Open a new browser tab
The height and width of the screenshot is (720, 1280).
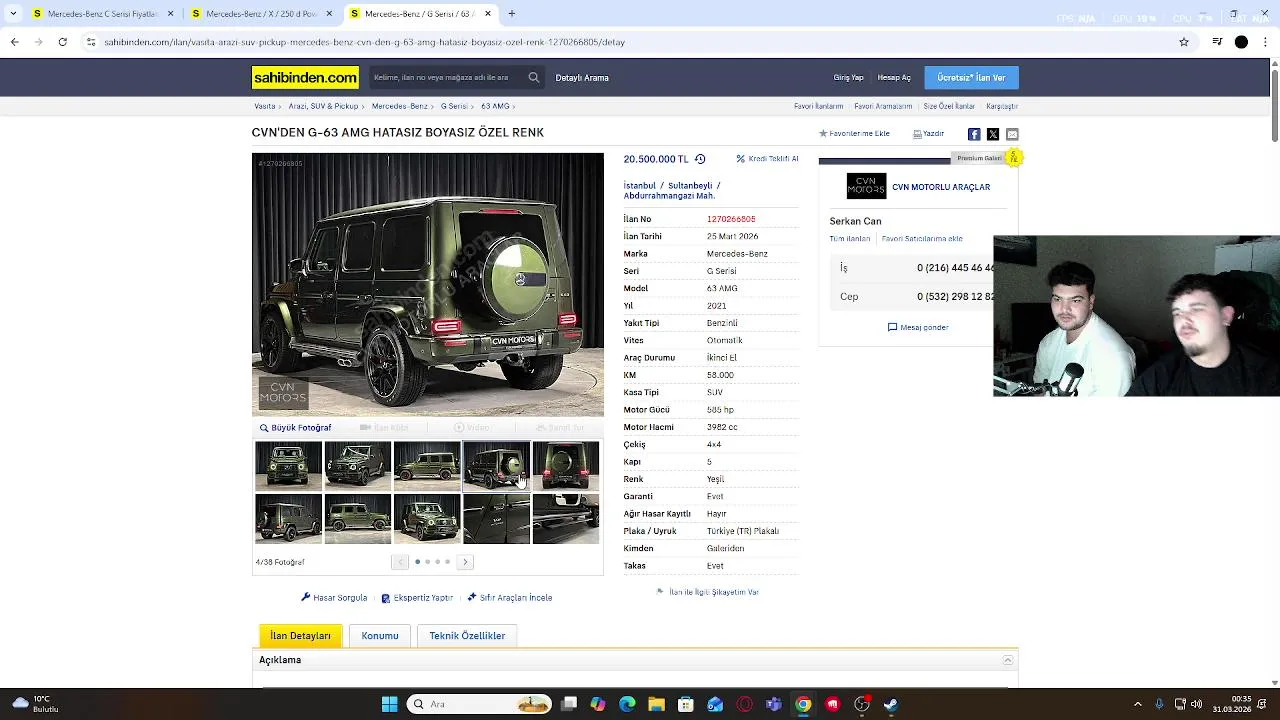[x=511, y=14]
